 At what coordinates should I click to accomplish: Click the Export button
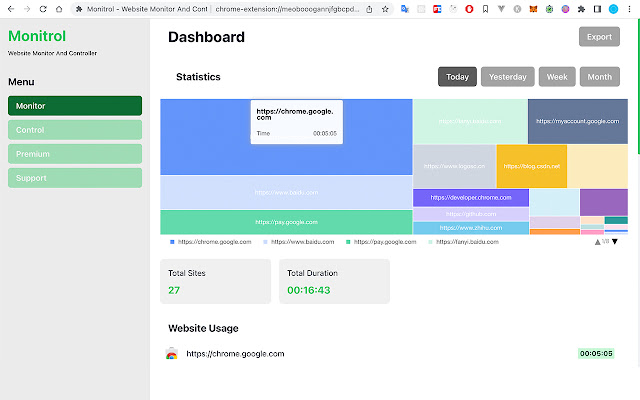pyautogui.click(x=599, y=37)
